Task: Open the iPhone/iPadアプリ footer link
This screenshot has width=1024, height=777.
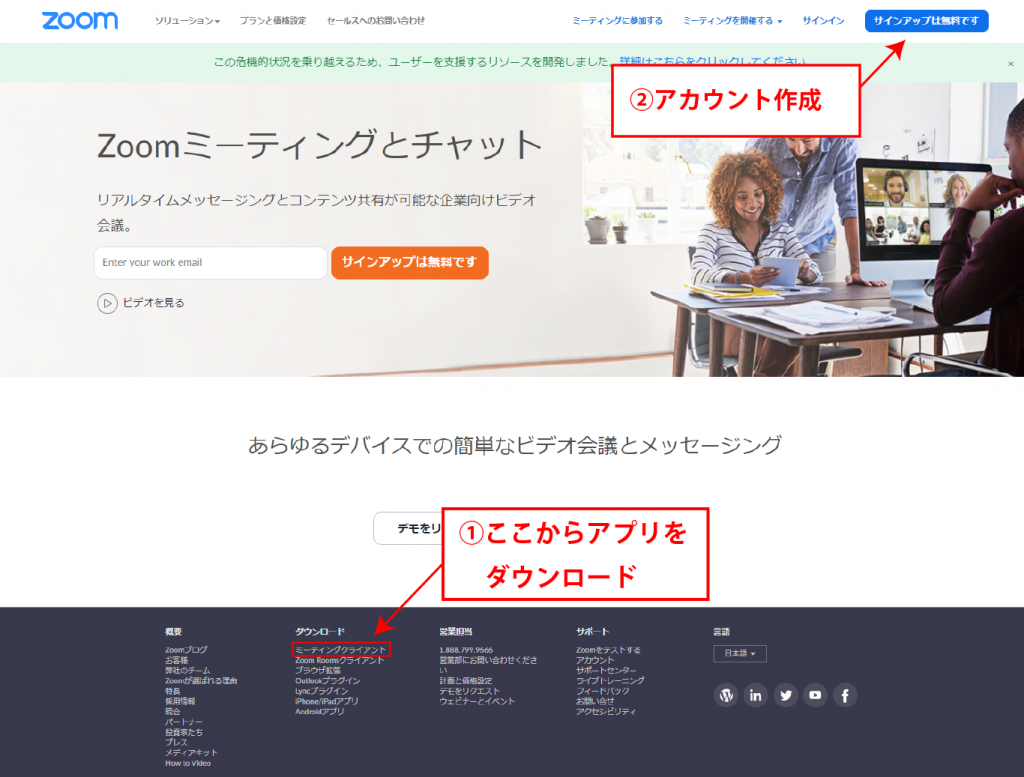Action: [x=327, y=701]
